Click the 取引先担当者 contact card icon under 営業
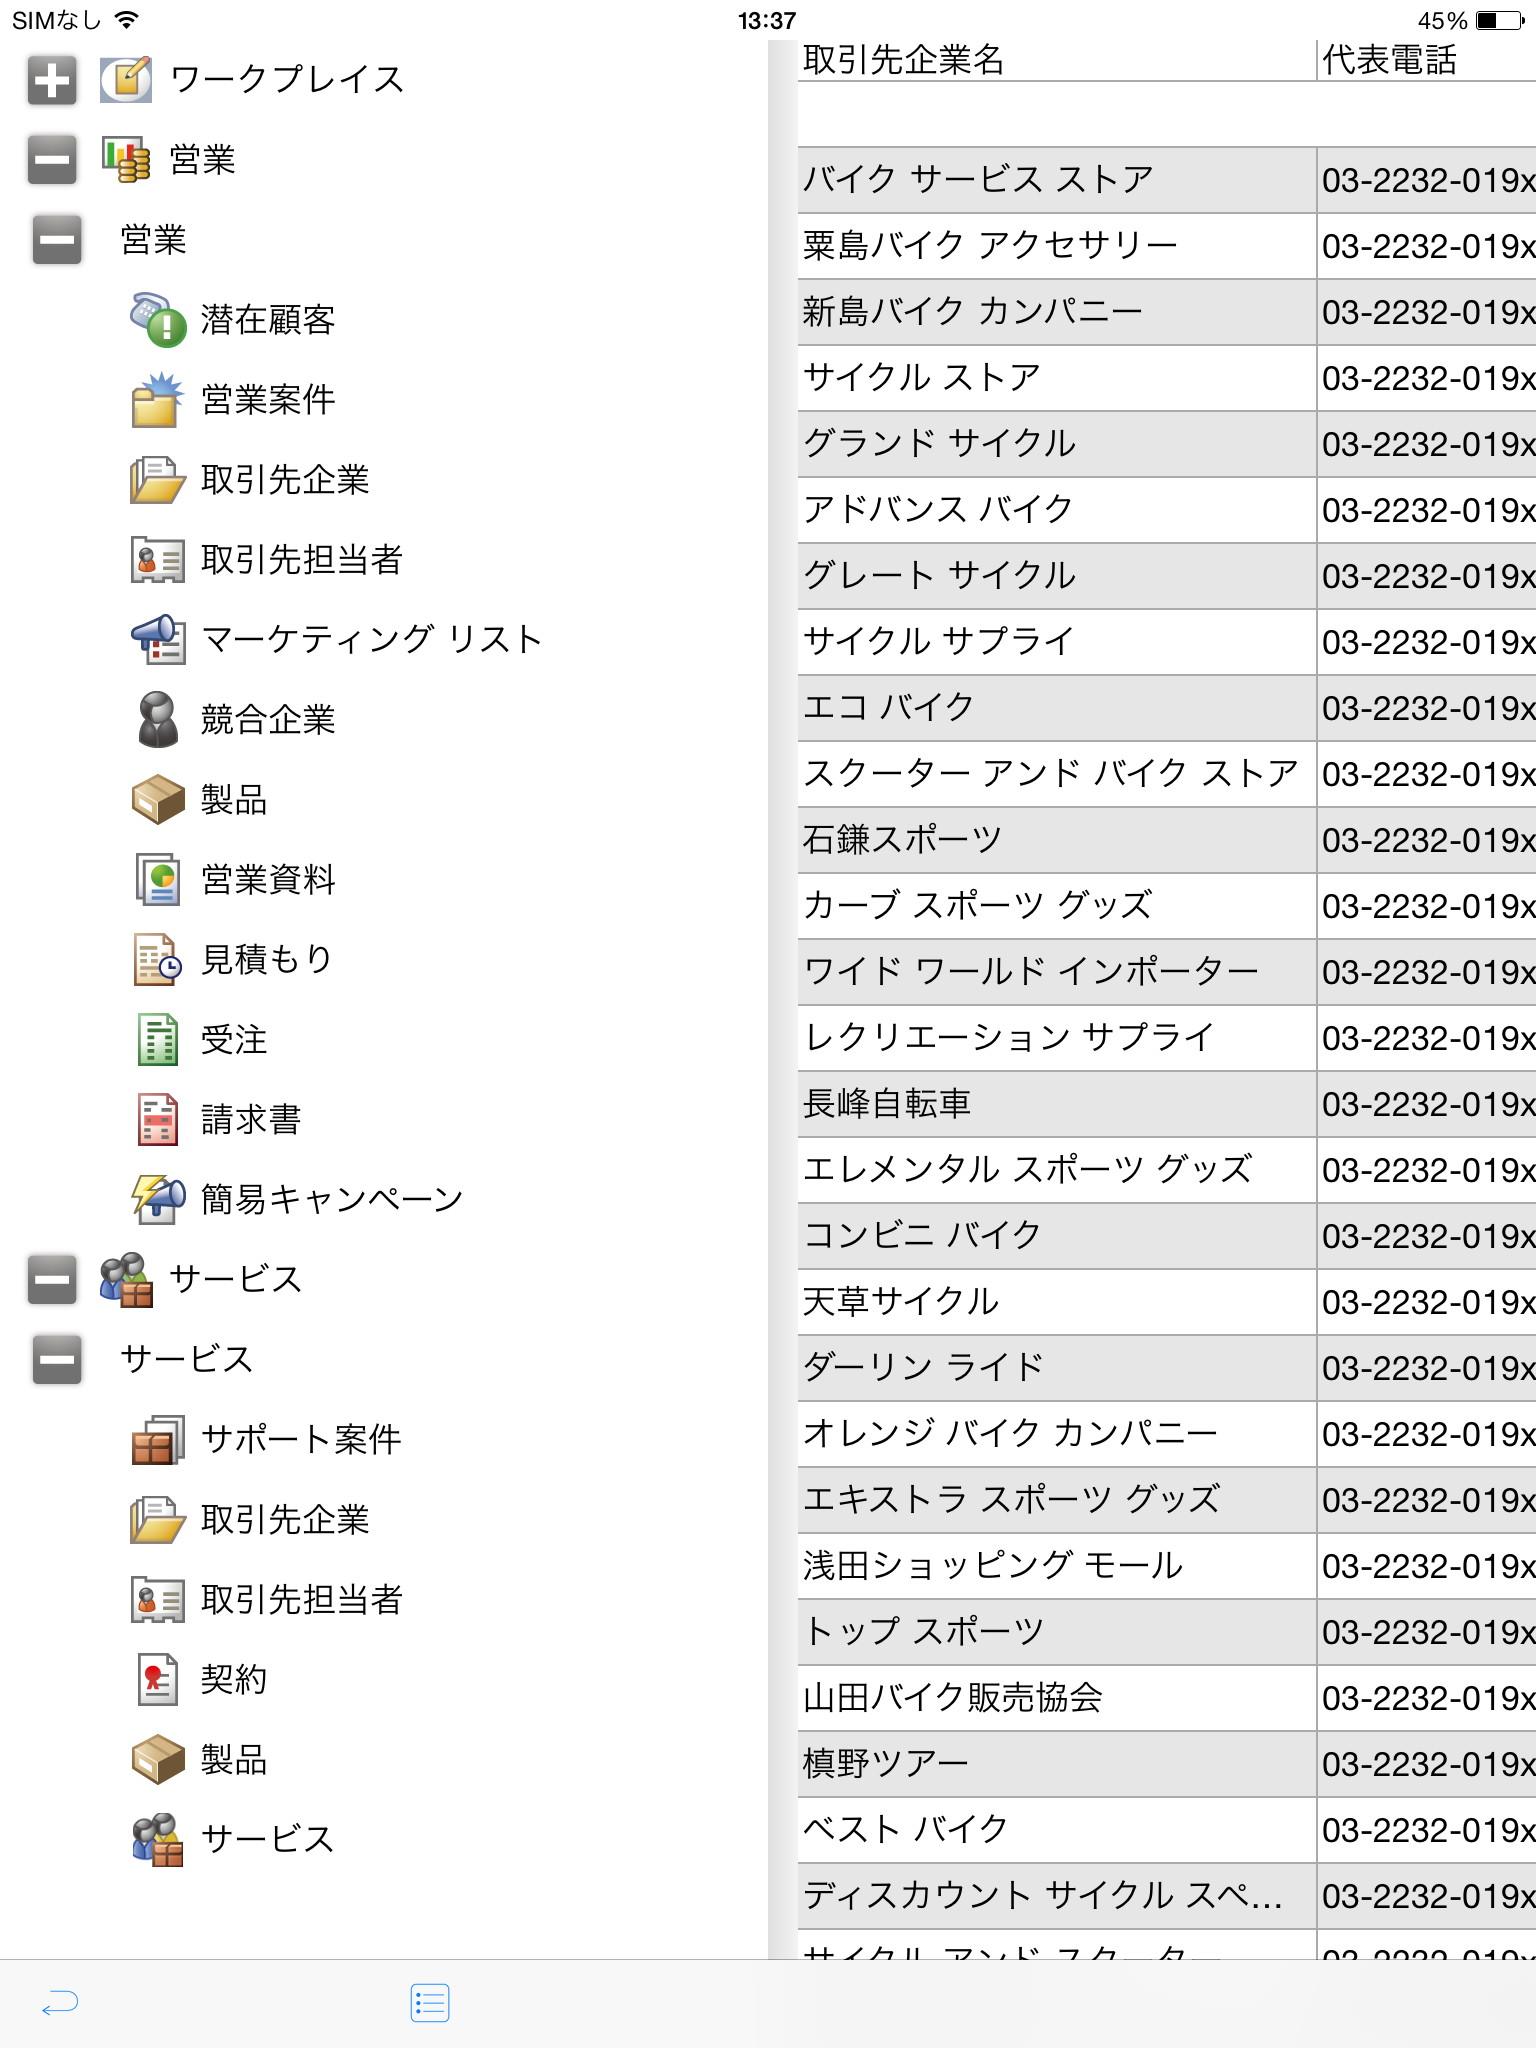Image resolution: width=1536 pixels, height=2048 pixels. point(158,560)
